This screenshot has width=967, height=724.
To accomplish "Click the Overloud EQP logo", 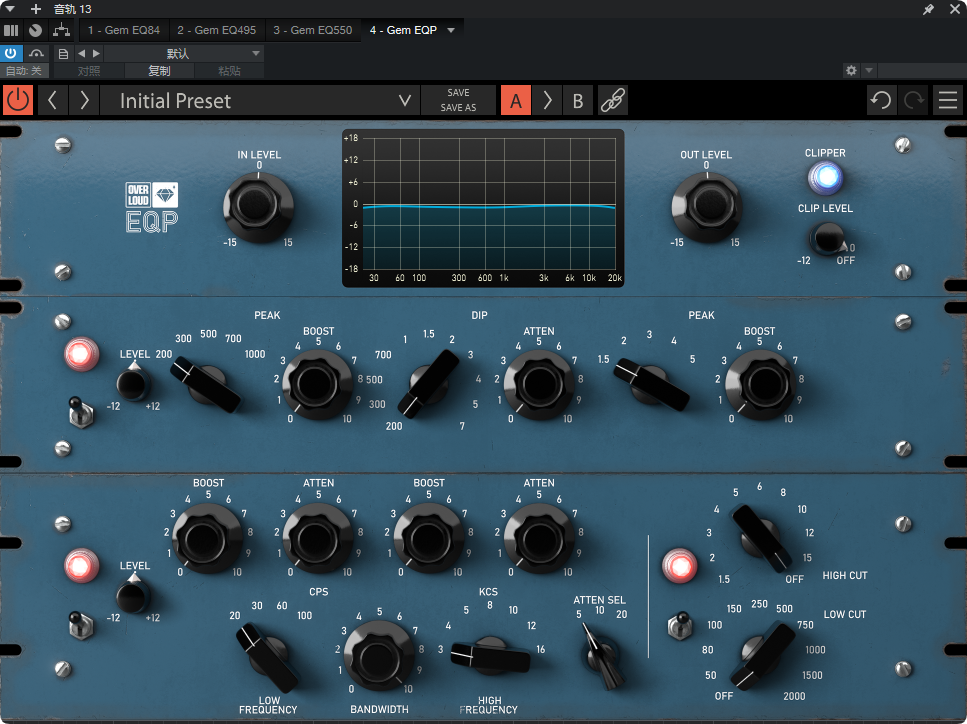I will pos(152,207).
